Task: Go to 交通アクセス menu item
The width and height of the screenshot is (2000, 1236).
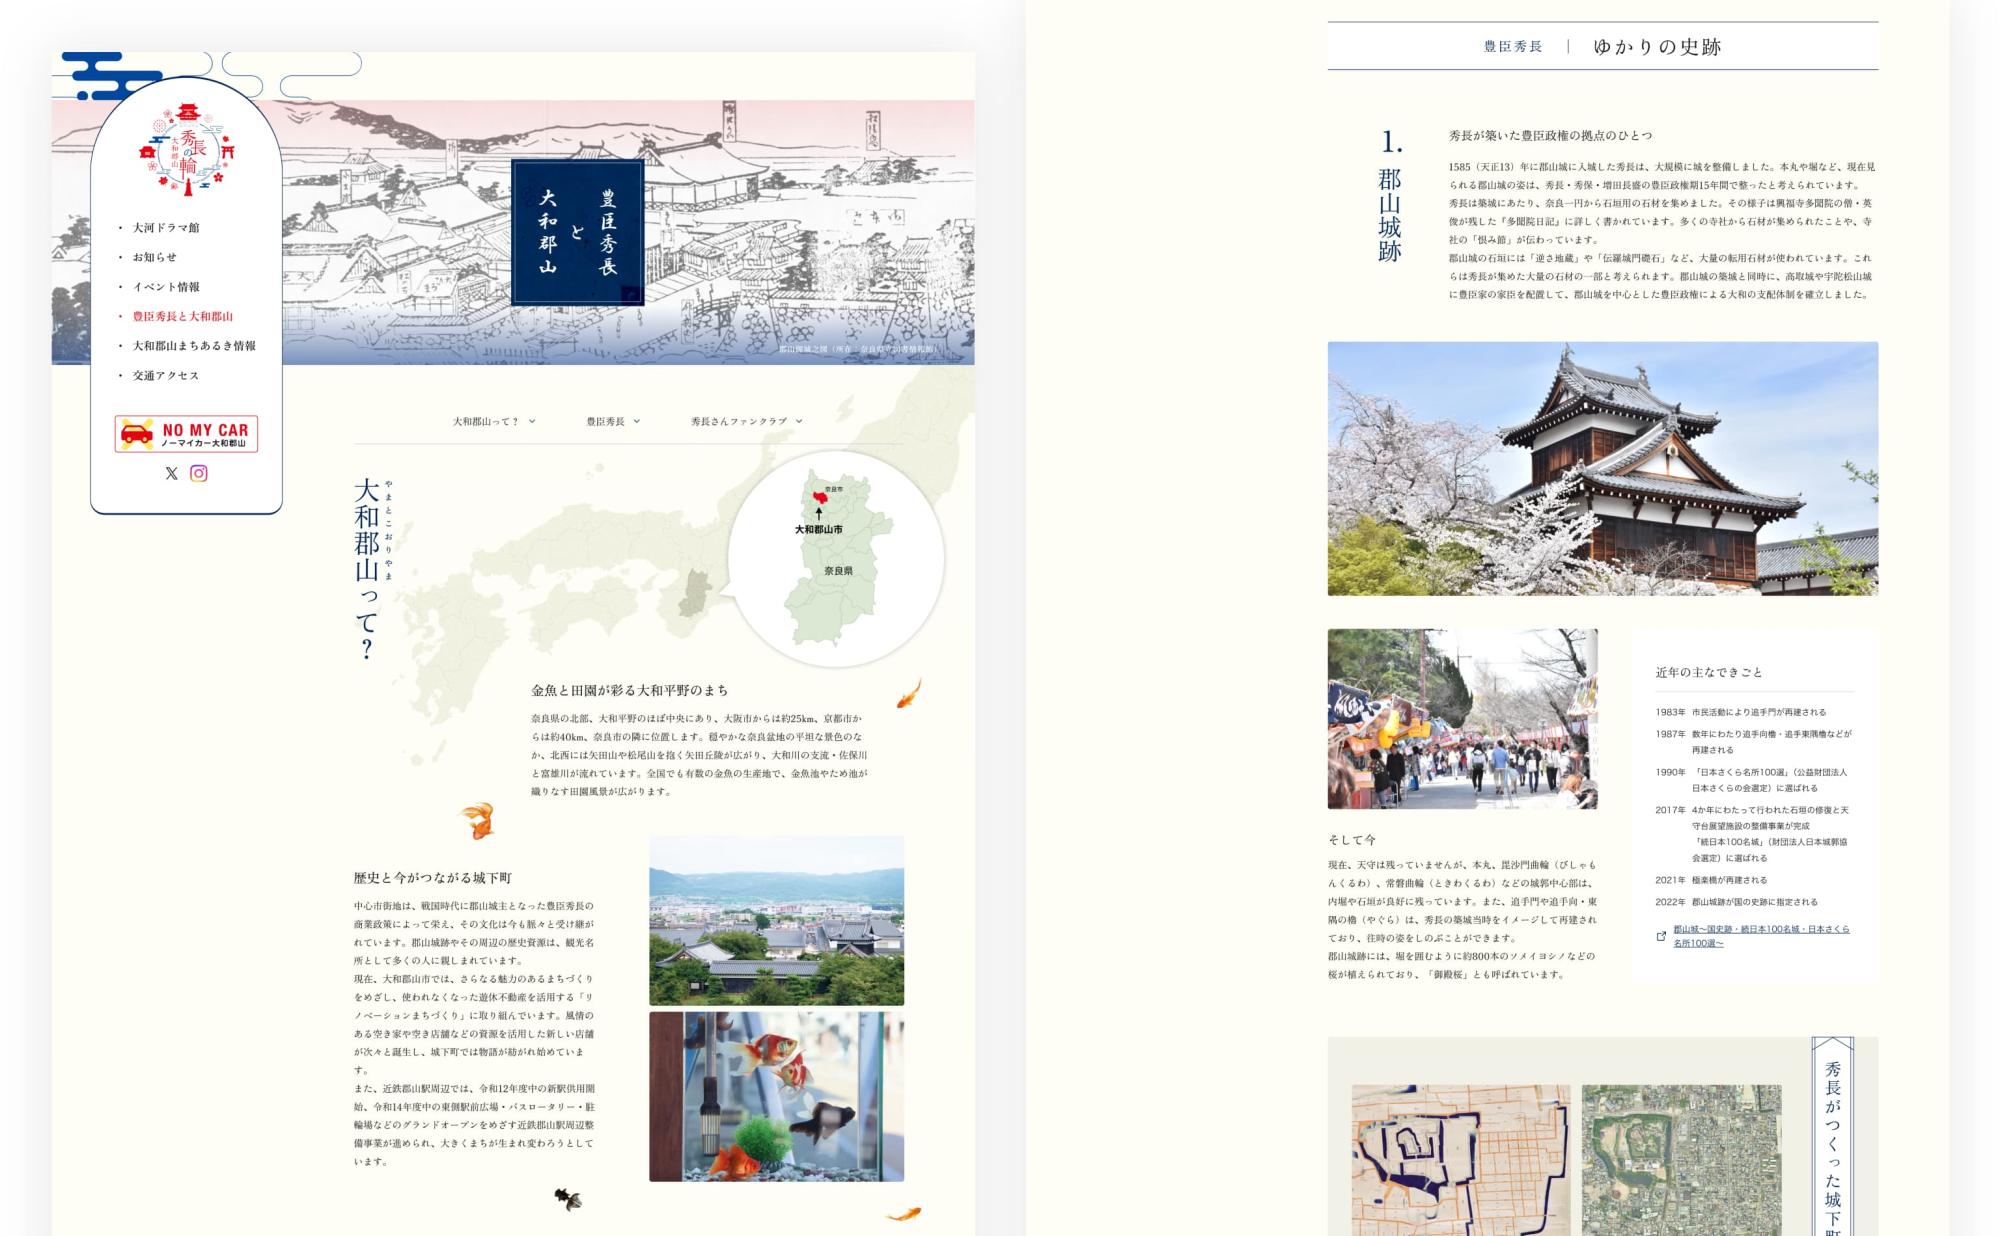Action: click(166, 376)
